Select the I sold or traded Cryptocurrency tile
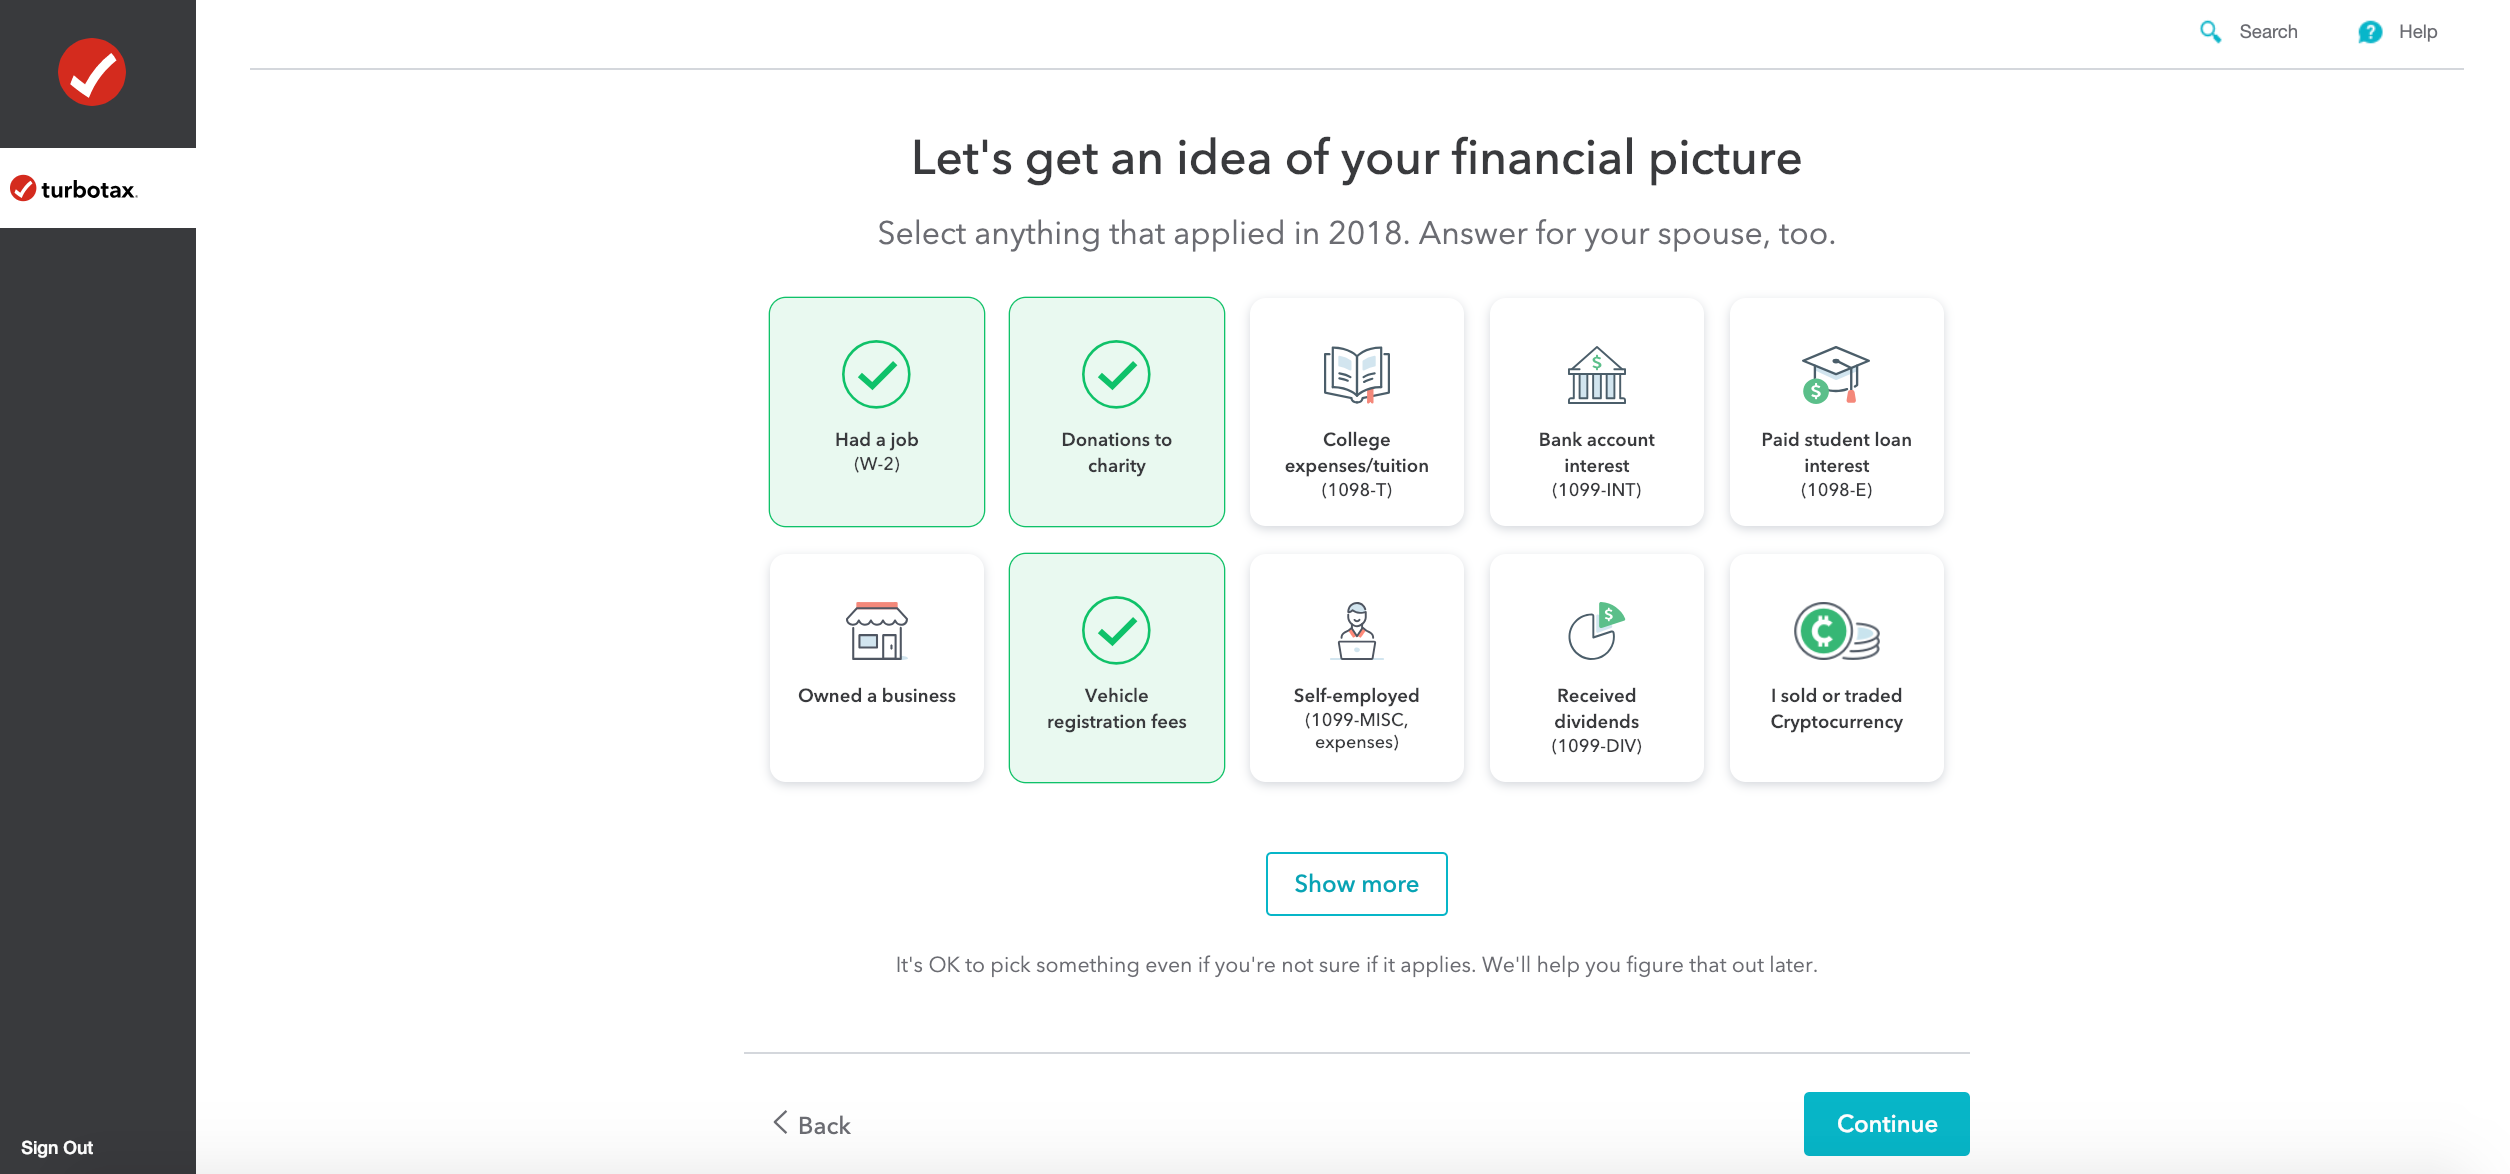 coord(1835,667)
